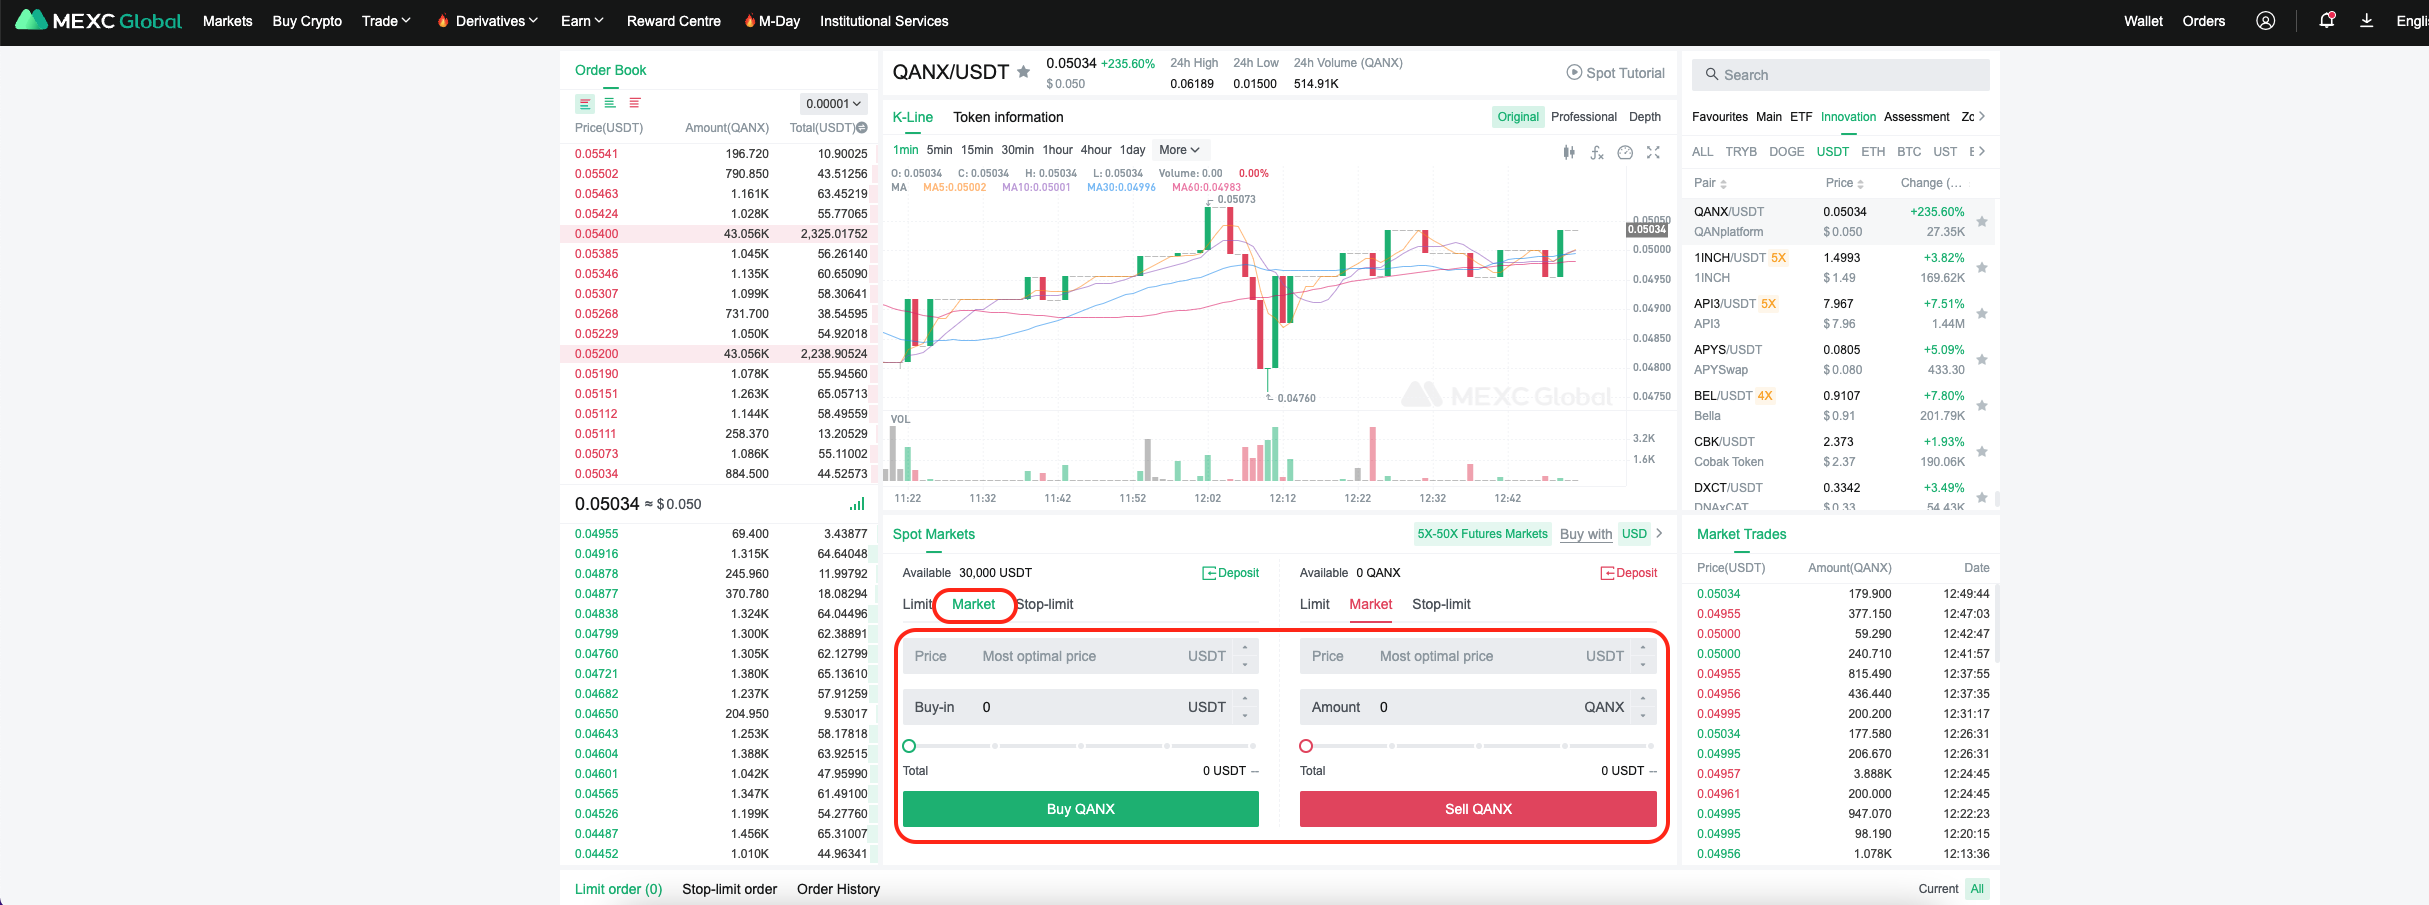Viewport: 2429px width, 905px height.
Task: Click the sell amount percentage slider handle
Action: (x=1306, y=746)
